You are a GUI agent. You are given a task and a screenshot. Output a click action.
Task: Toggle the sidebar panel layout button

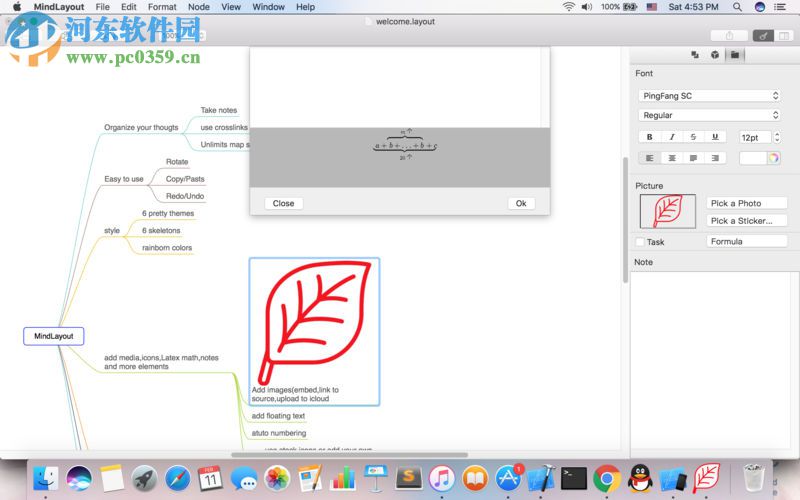[784, 36]
